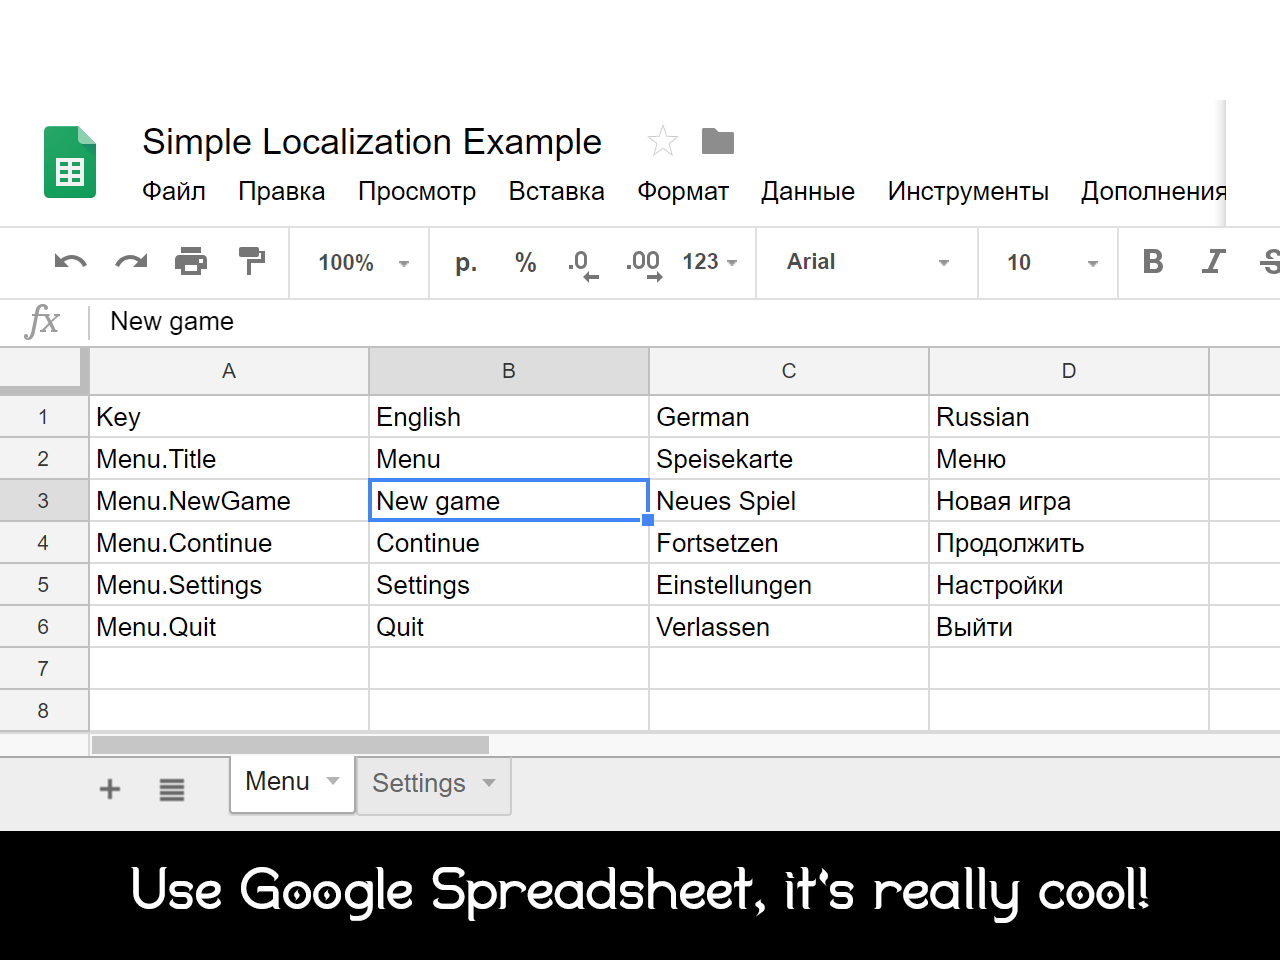Click the formula bar showing New game
The width and height of the screenshot is (1280, 960).
tap(685, 321)
